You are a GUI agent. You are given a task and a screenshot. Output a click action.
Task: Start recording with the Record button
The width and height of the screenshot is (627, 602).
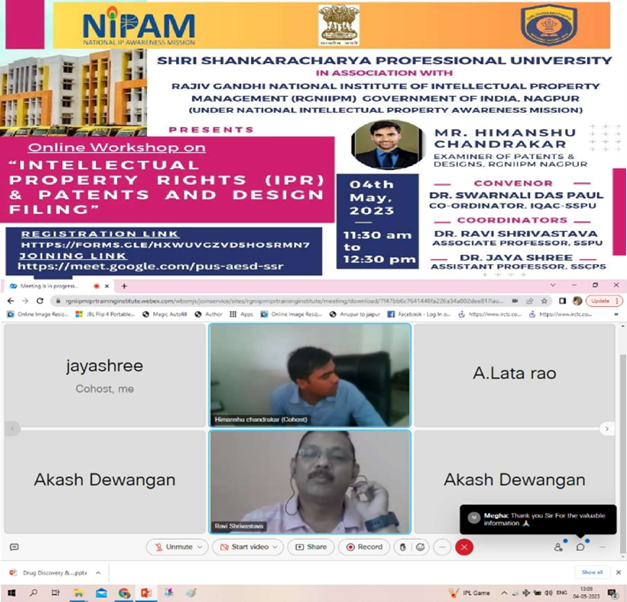pos(364,547)
